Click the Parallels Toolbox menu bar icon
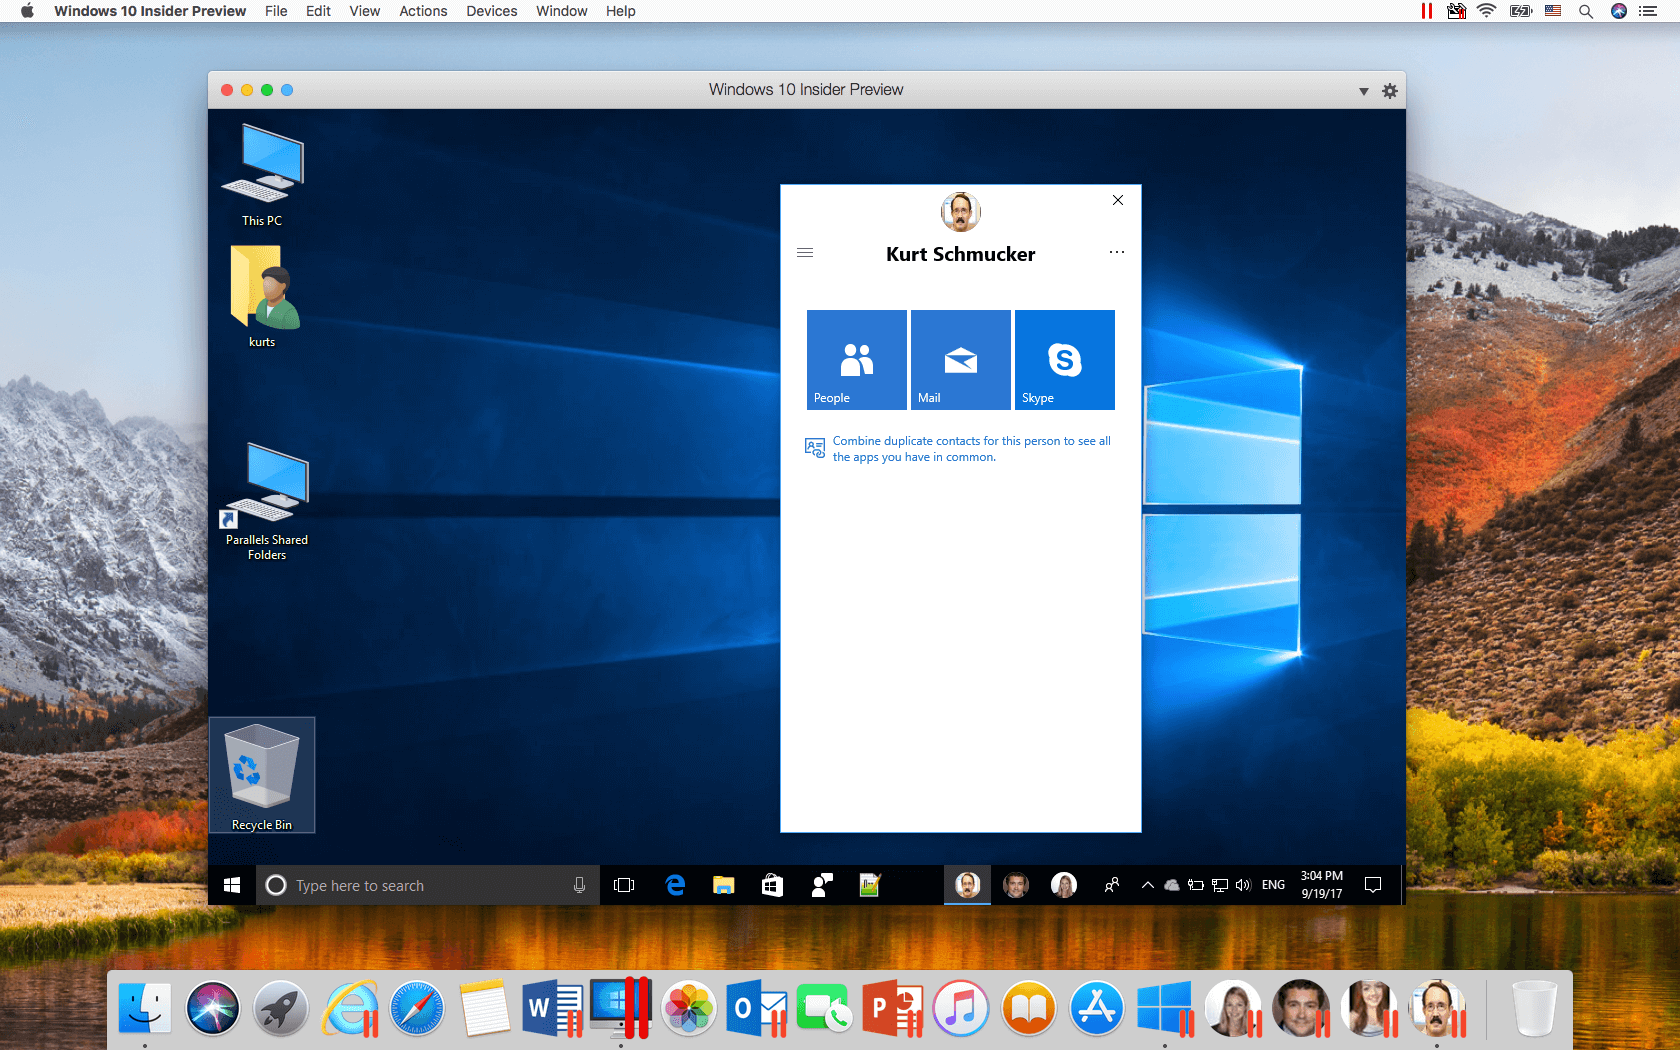Screen dimensions: 1680x1050 [x=1456, y=11]
